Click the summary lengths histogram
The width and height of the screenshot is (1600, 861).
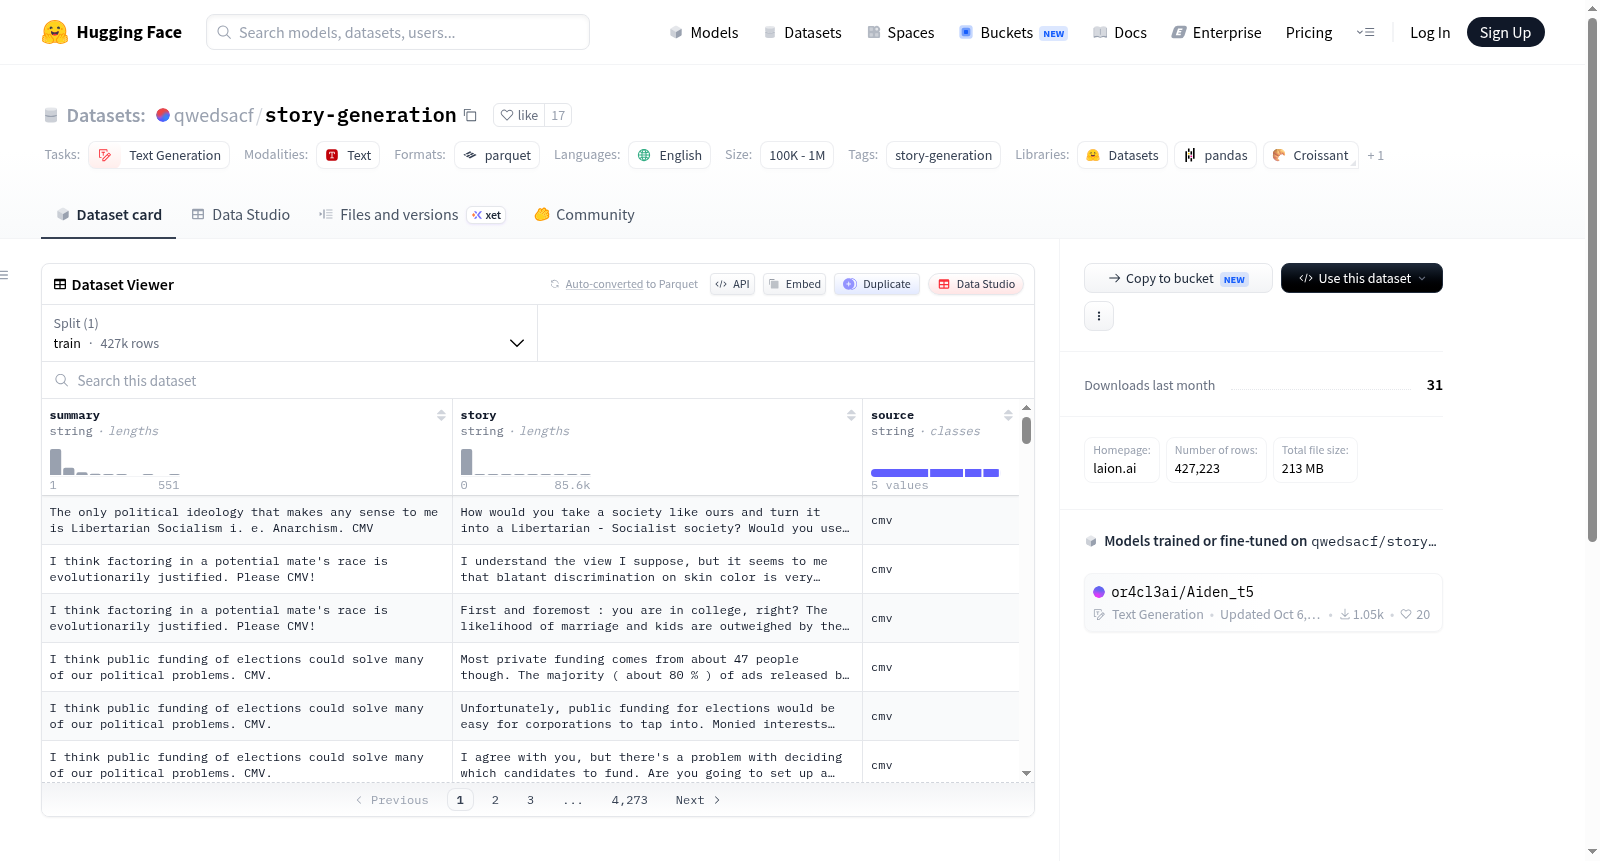coord(115,462)
